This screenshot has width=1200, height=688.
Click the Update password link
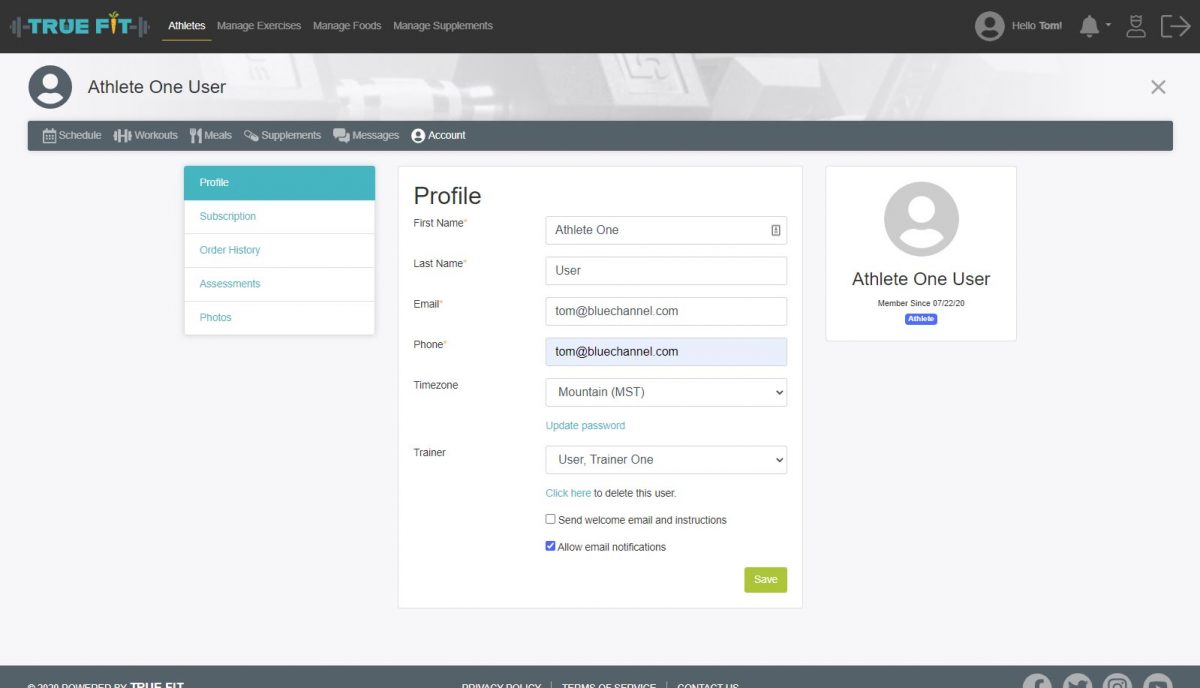click(585, 426)
